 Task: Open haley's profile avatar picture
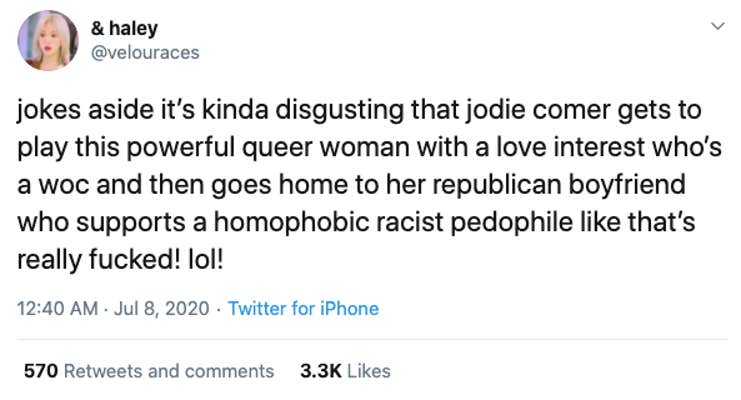pos(48,41)
